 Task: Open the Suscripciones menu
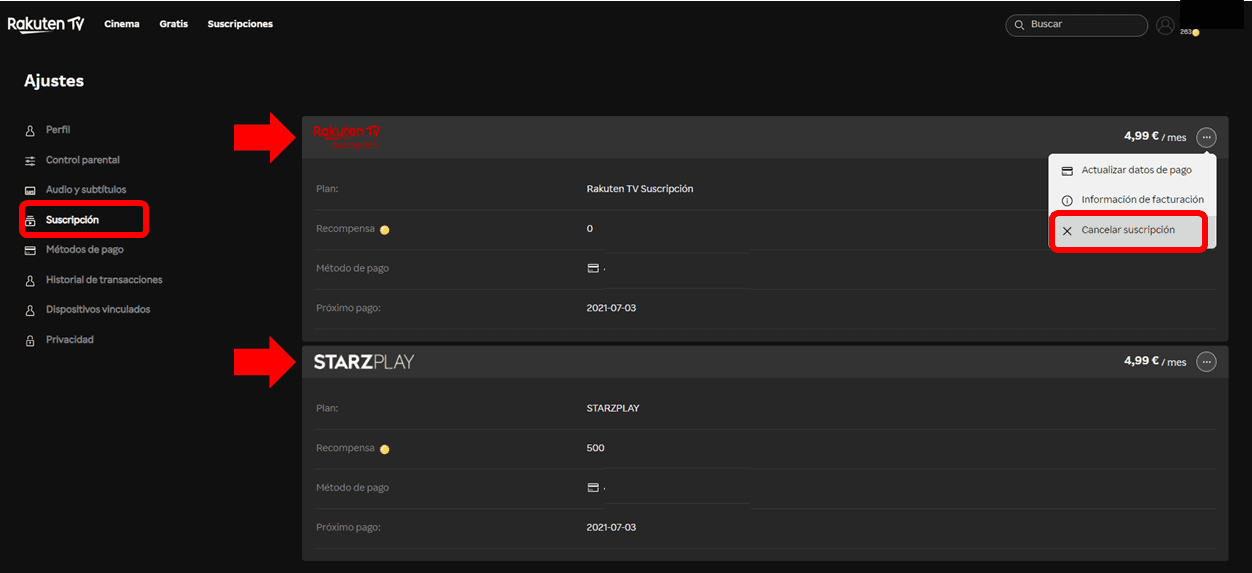[x=240, y=24]
